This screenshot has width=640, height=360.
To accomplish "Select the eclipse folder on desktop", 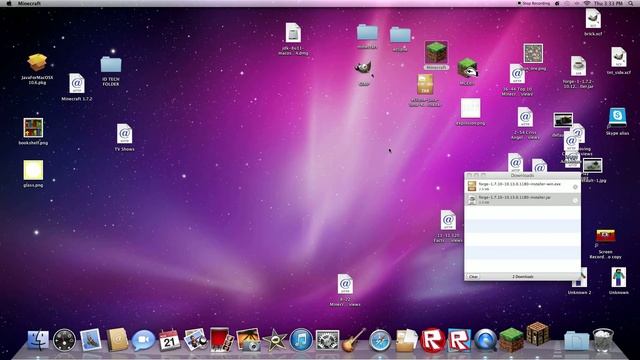I will click(400, 36).
